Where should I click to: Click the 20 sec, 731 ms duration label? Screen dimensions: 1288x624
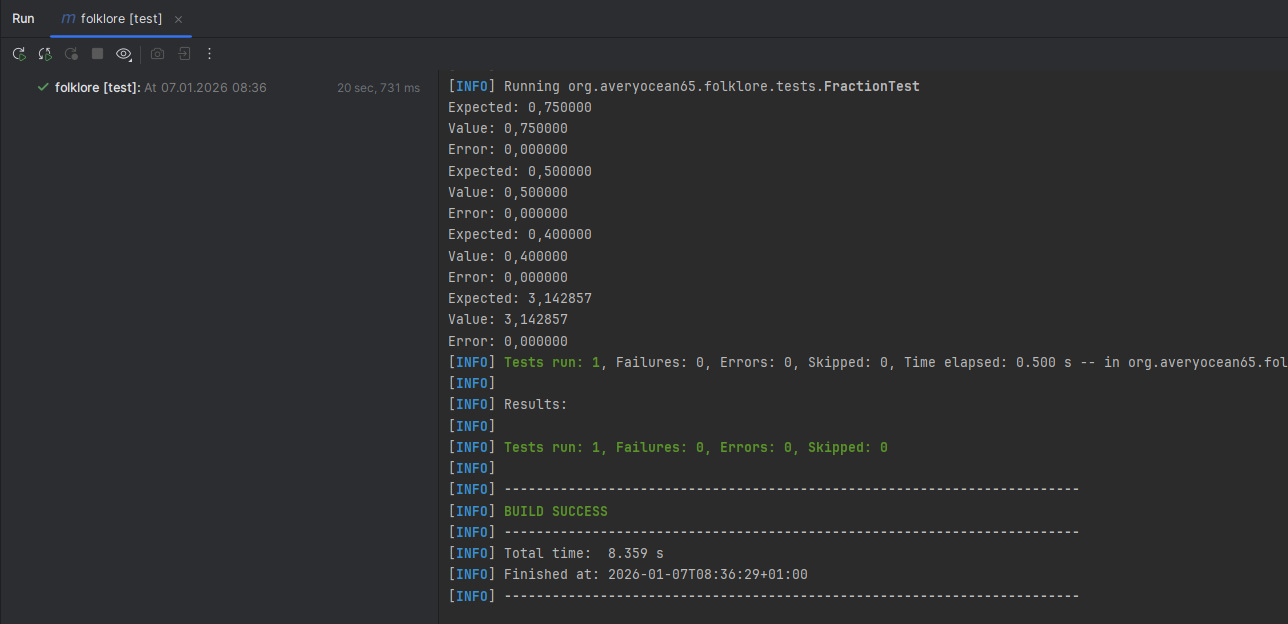pos(378,88)
